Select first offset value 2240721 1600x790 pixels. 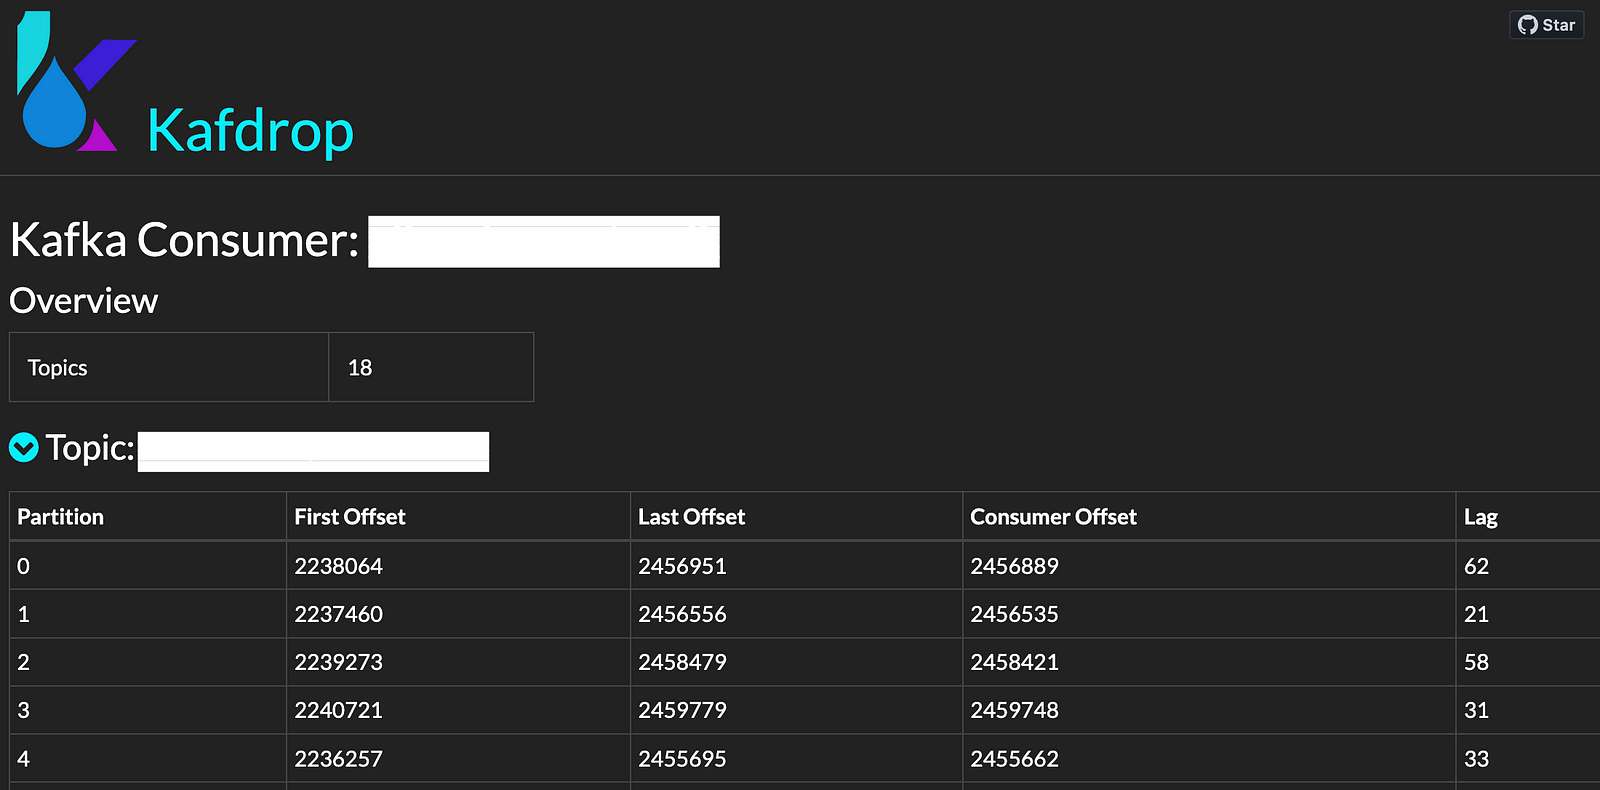pos(339,710)
